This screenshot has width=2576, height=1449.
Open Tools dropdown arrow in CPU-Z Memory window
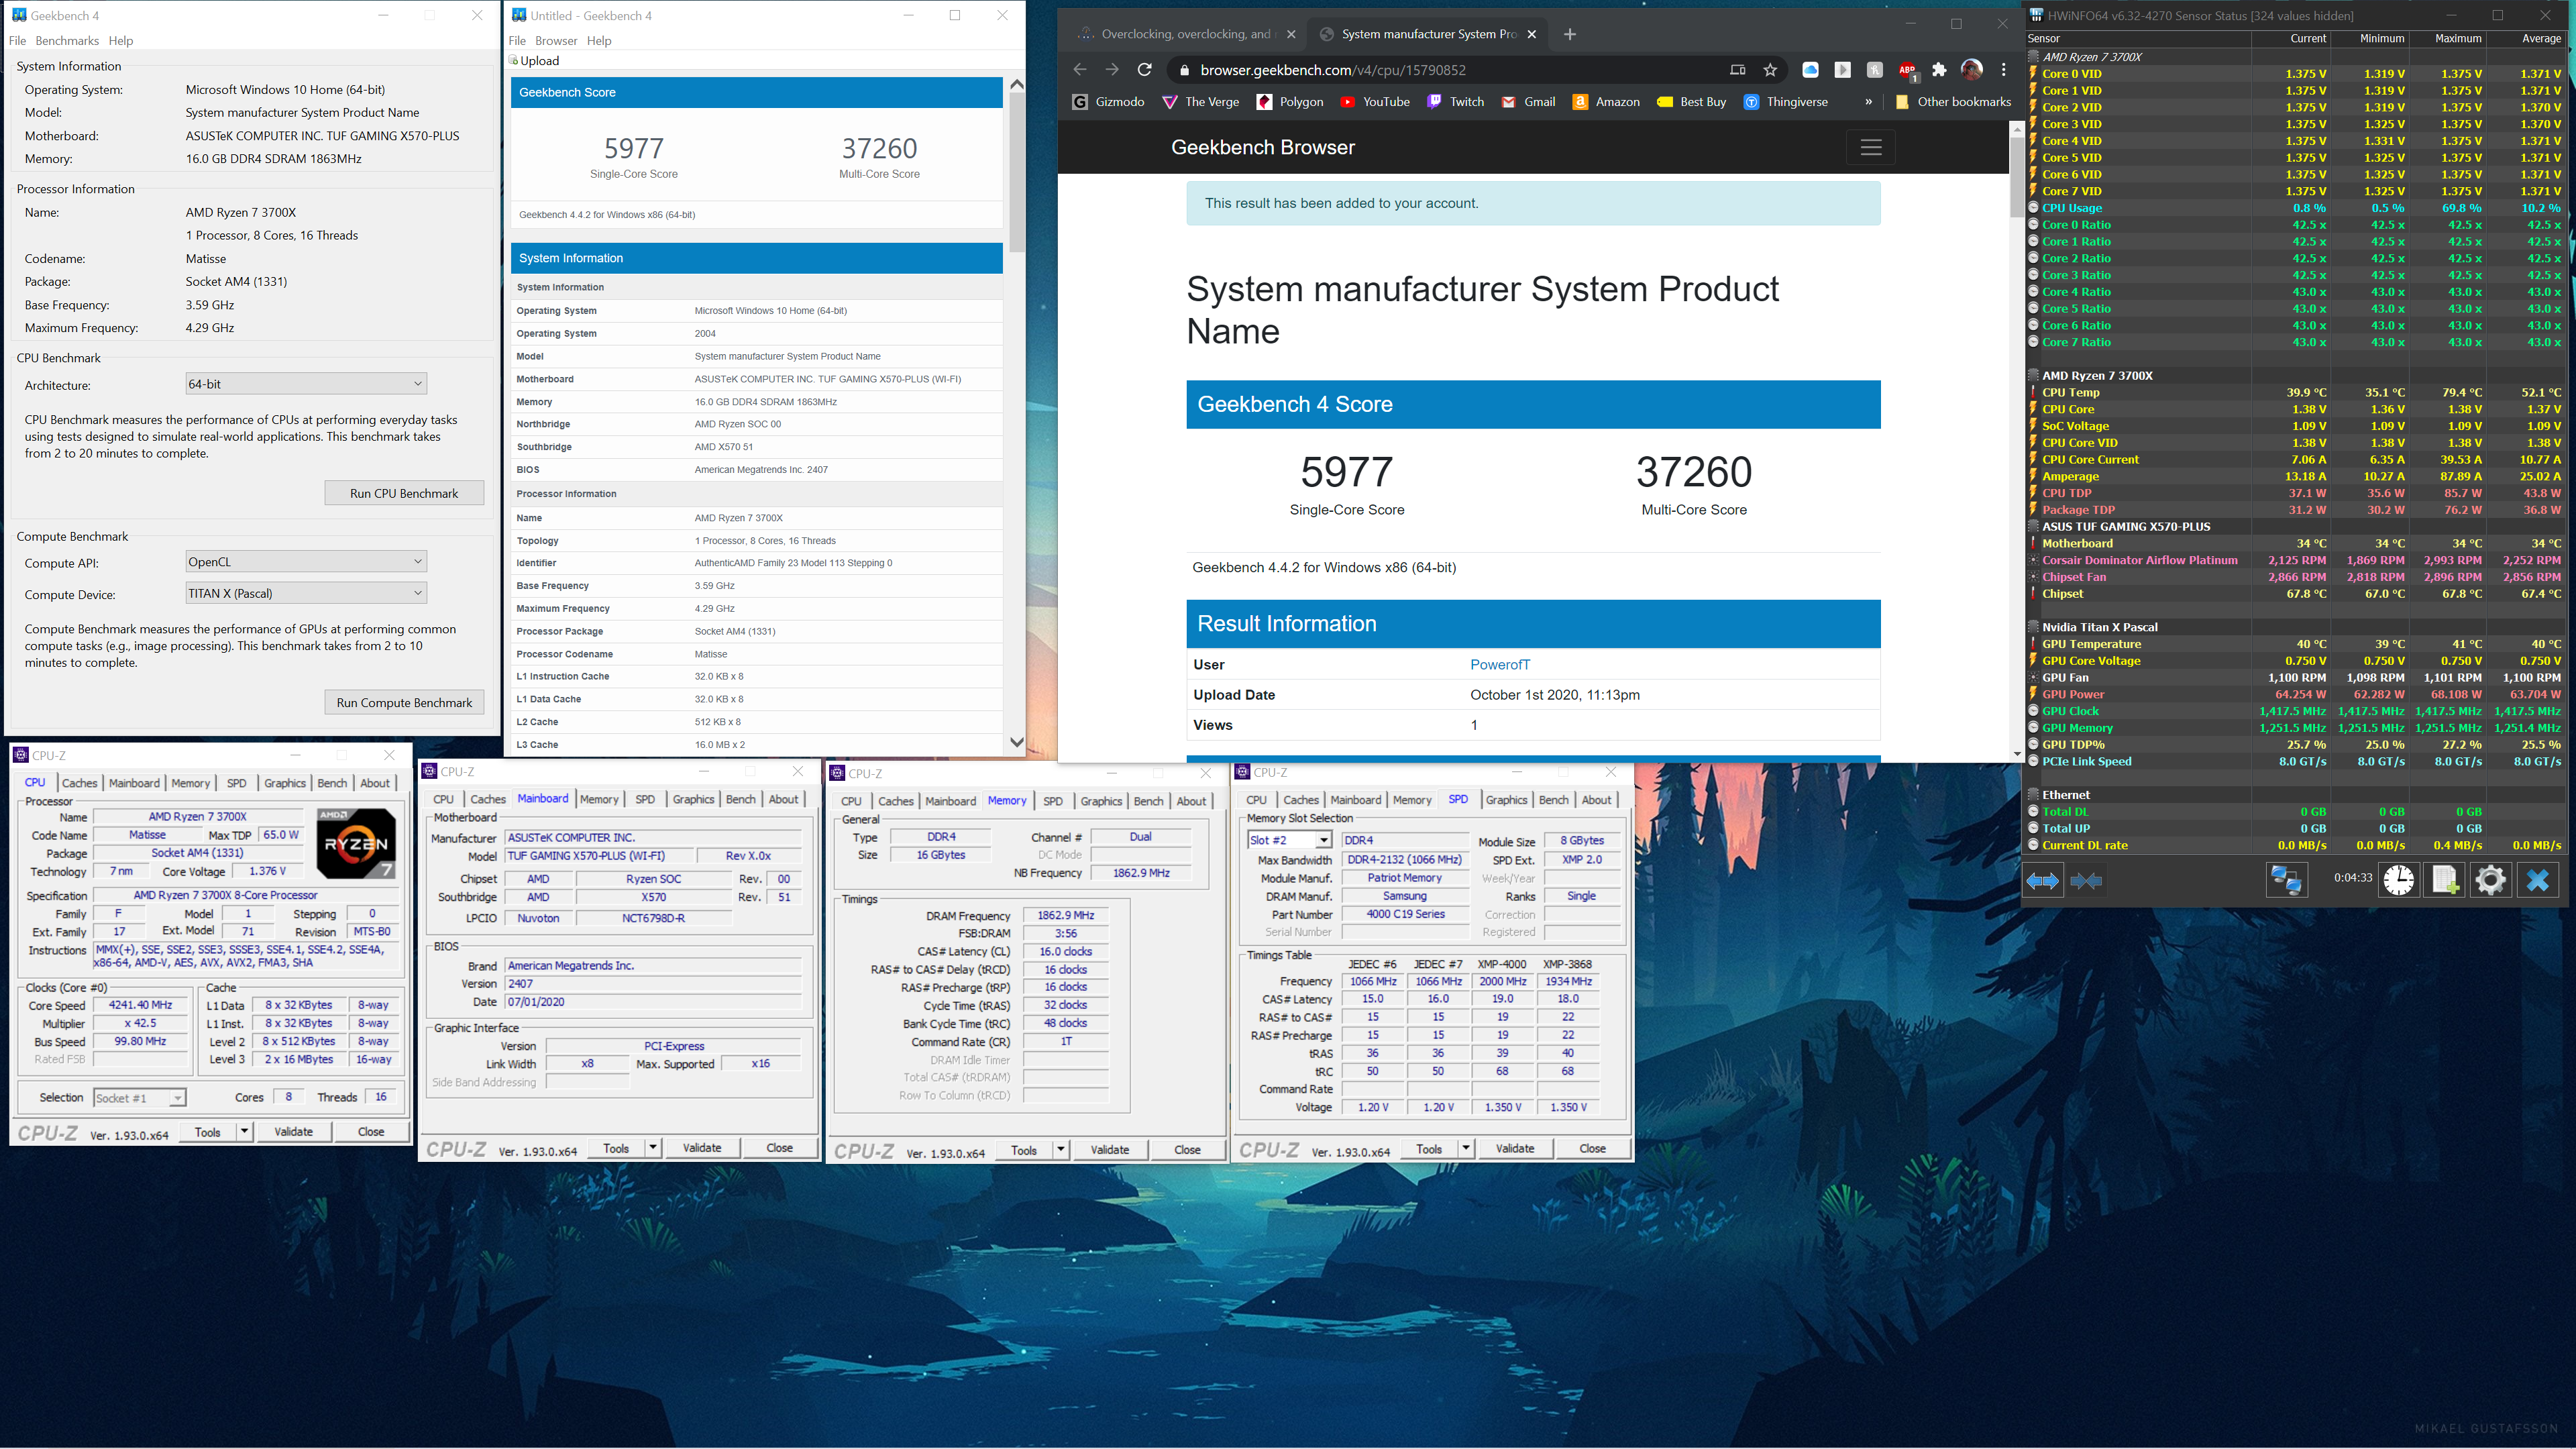(x=1061, y=1150)
